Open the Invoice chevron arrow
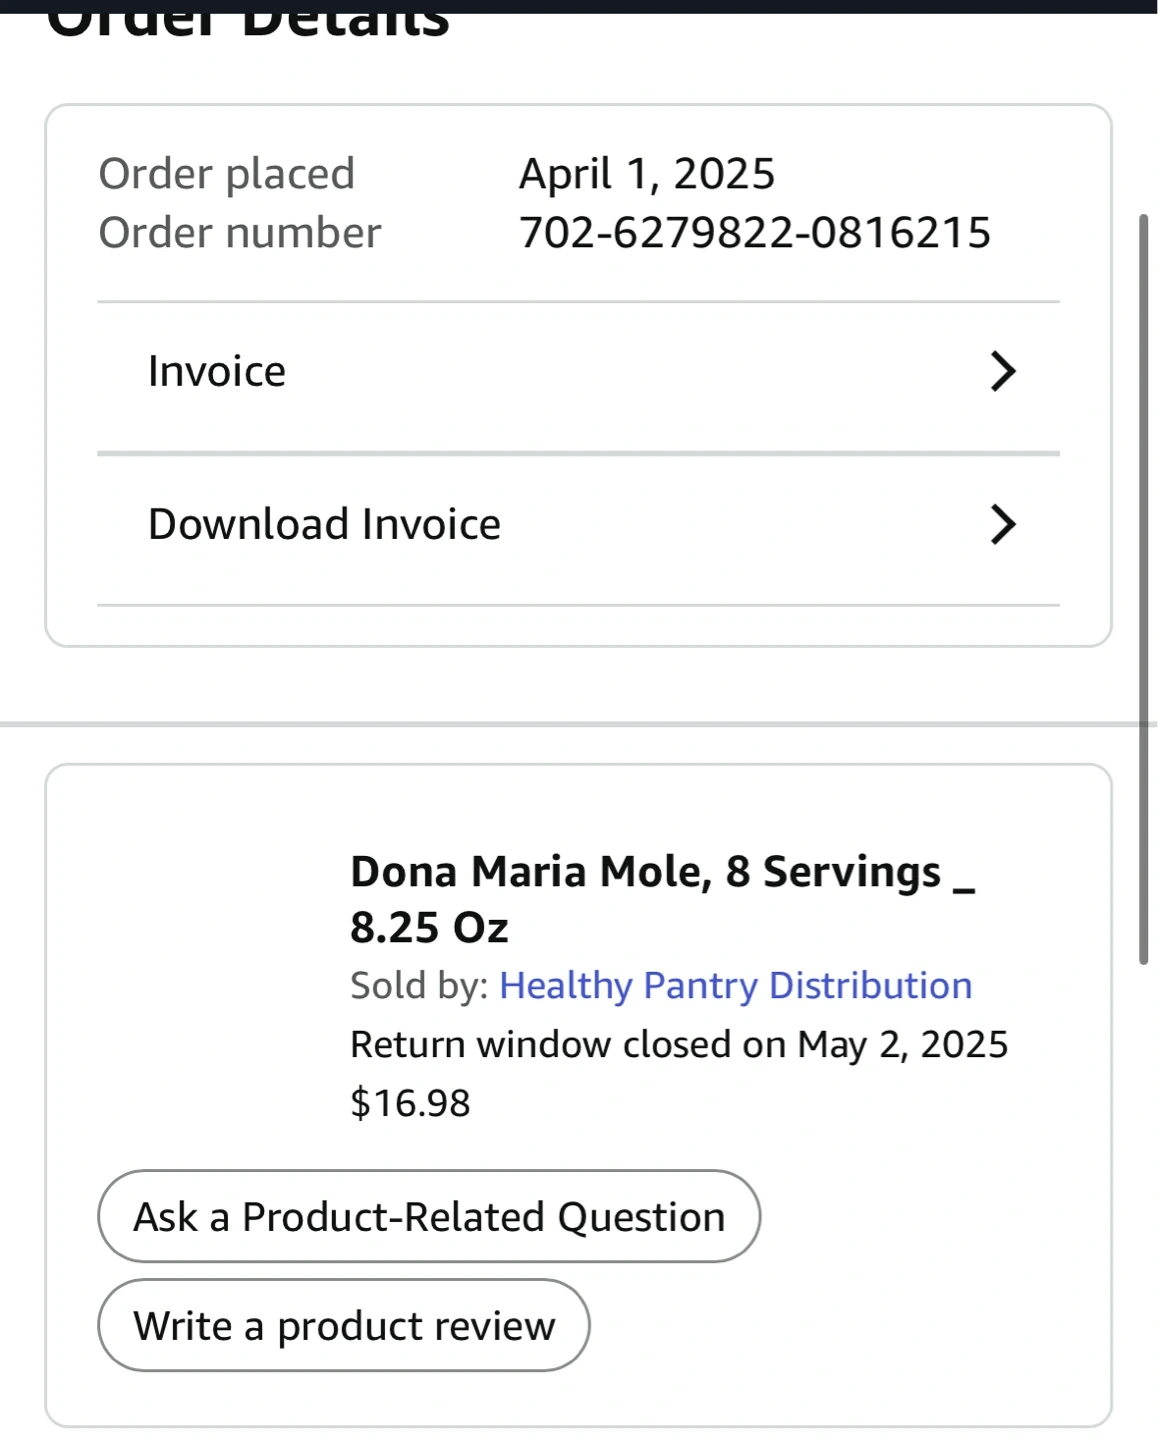The image size is (1158, 1440). click(x=1002, y=371)
